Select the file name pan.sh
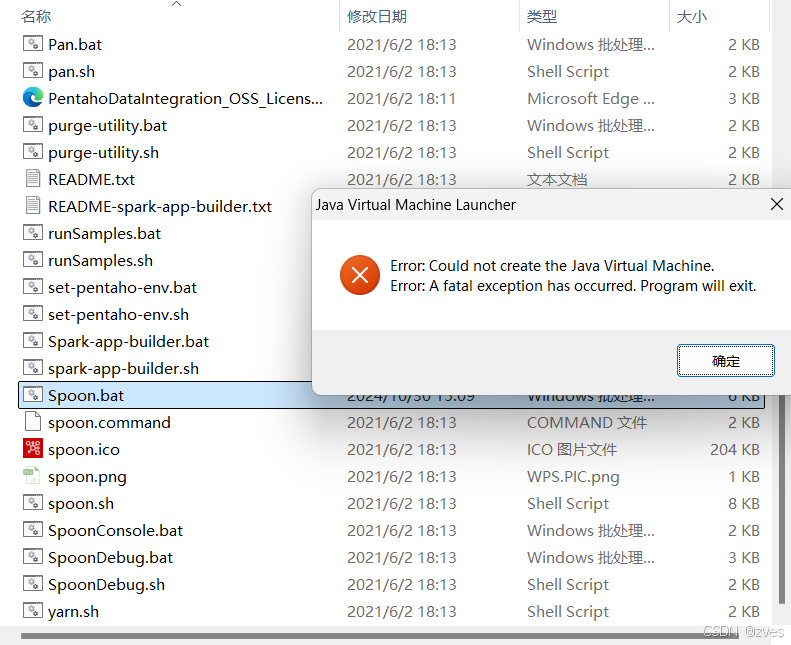 tap(71, 72)
